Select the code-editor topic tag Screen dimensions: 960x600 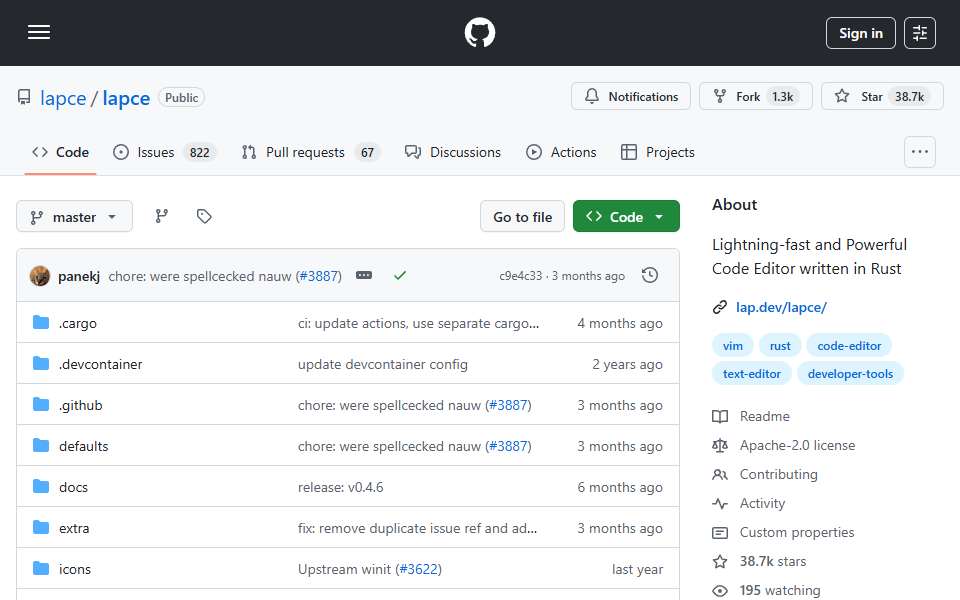(x=849, y=346)
